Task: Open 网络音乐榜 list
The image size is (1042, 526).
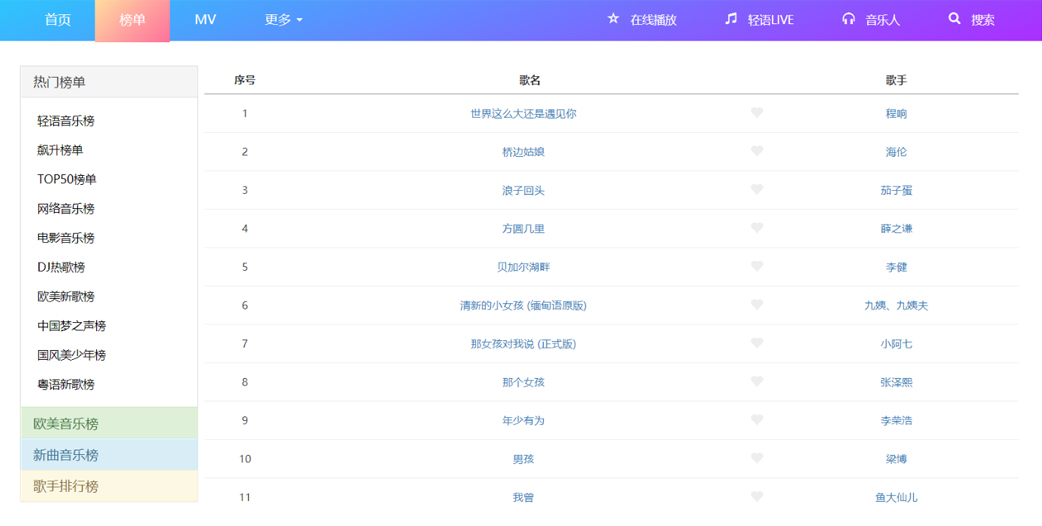Action: pyautogui.click(x=66, y=209)
